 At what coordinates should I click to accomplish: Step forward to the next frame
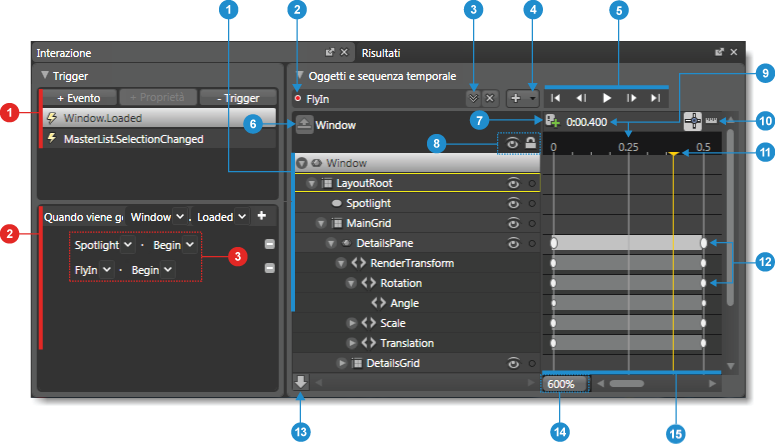632,98
